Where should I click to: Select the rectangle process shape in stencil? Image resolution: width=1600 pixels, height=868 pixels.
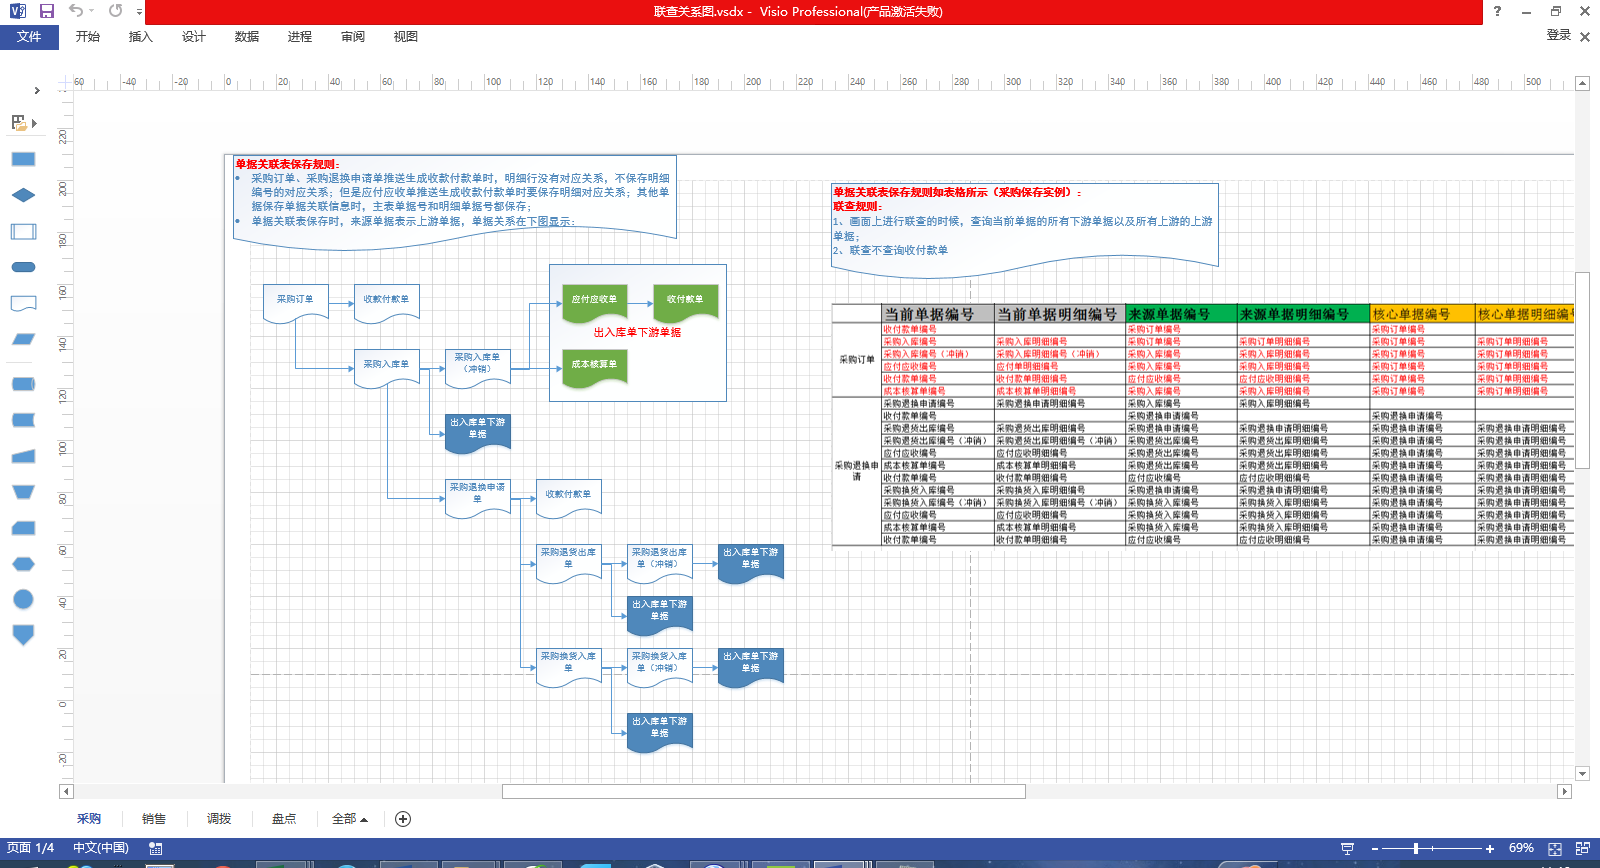pyautogui.click(x=23, y=159)
